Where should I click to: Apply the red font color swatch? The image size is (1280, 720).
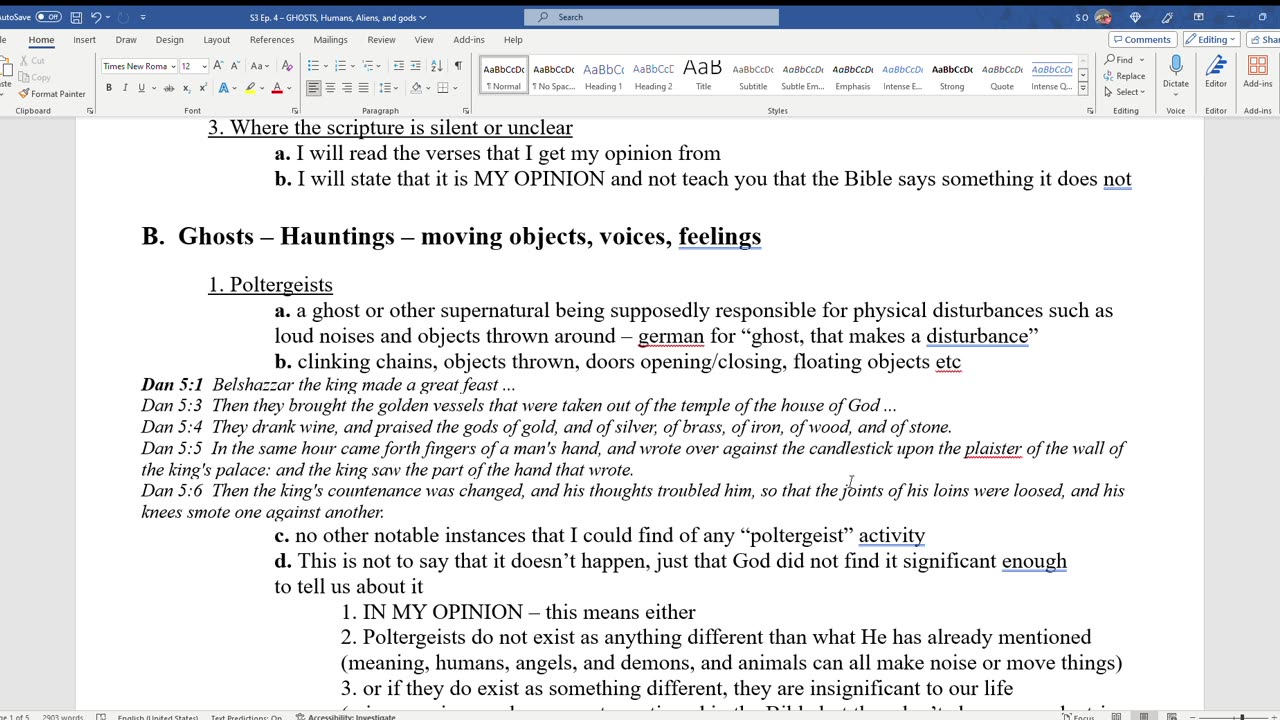(277, 88)
